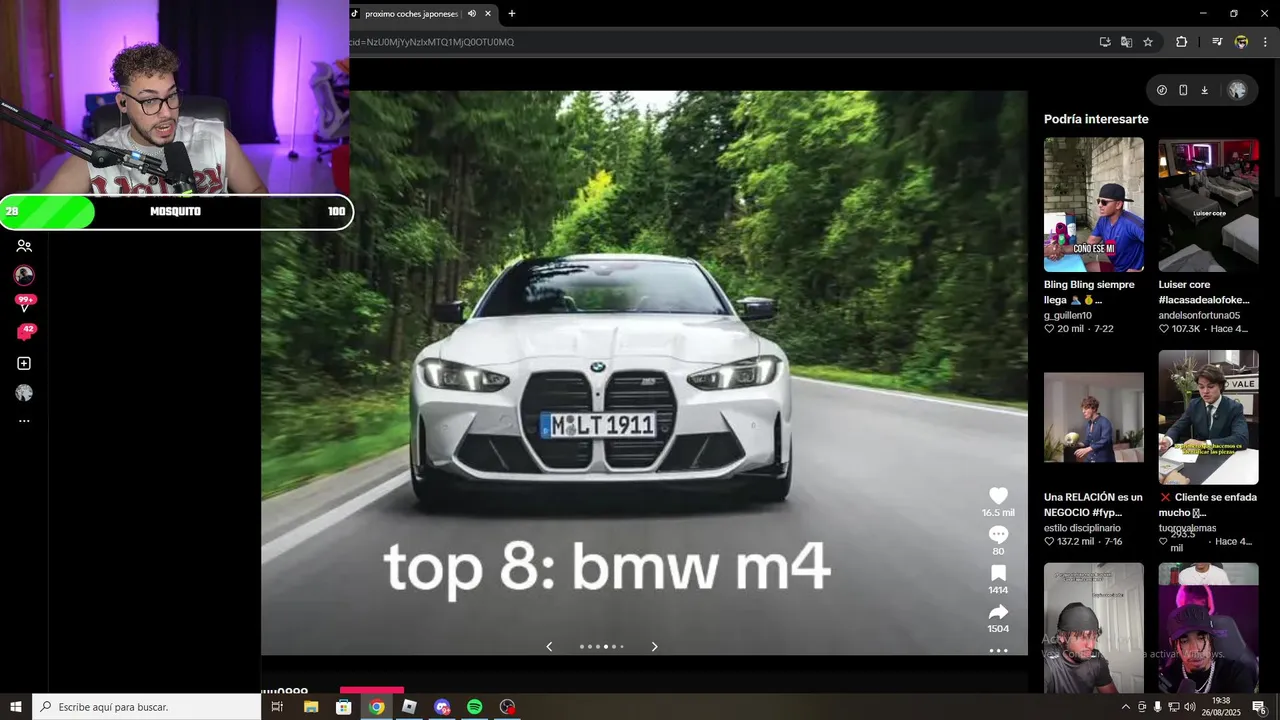This screenshot has width=1280, height=720.
Task: Click the '20 mil' likes count
Action: pyautogui.click(x=1070, y=329)
